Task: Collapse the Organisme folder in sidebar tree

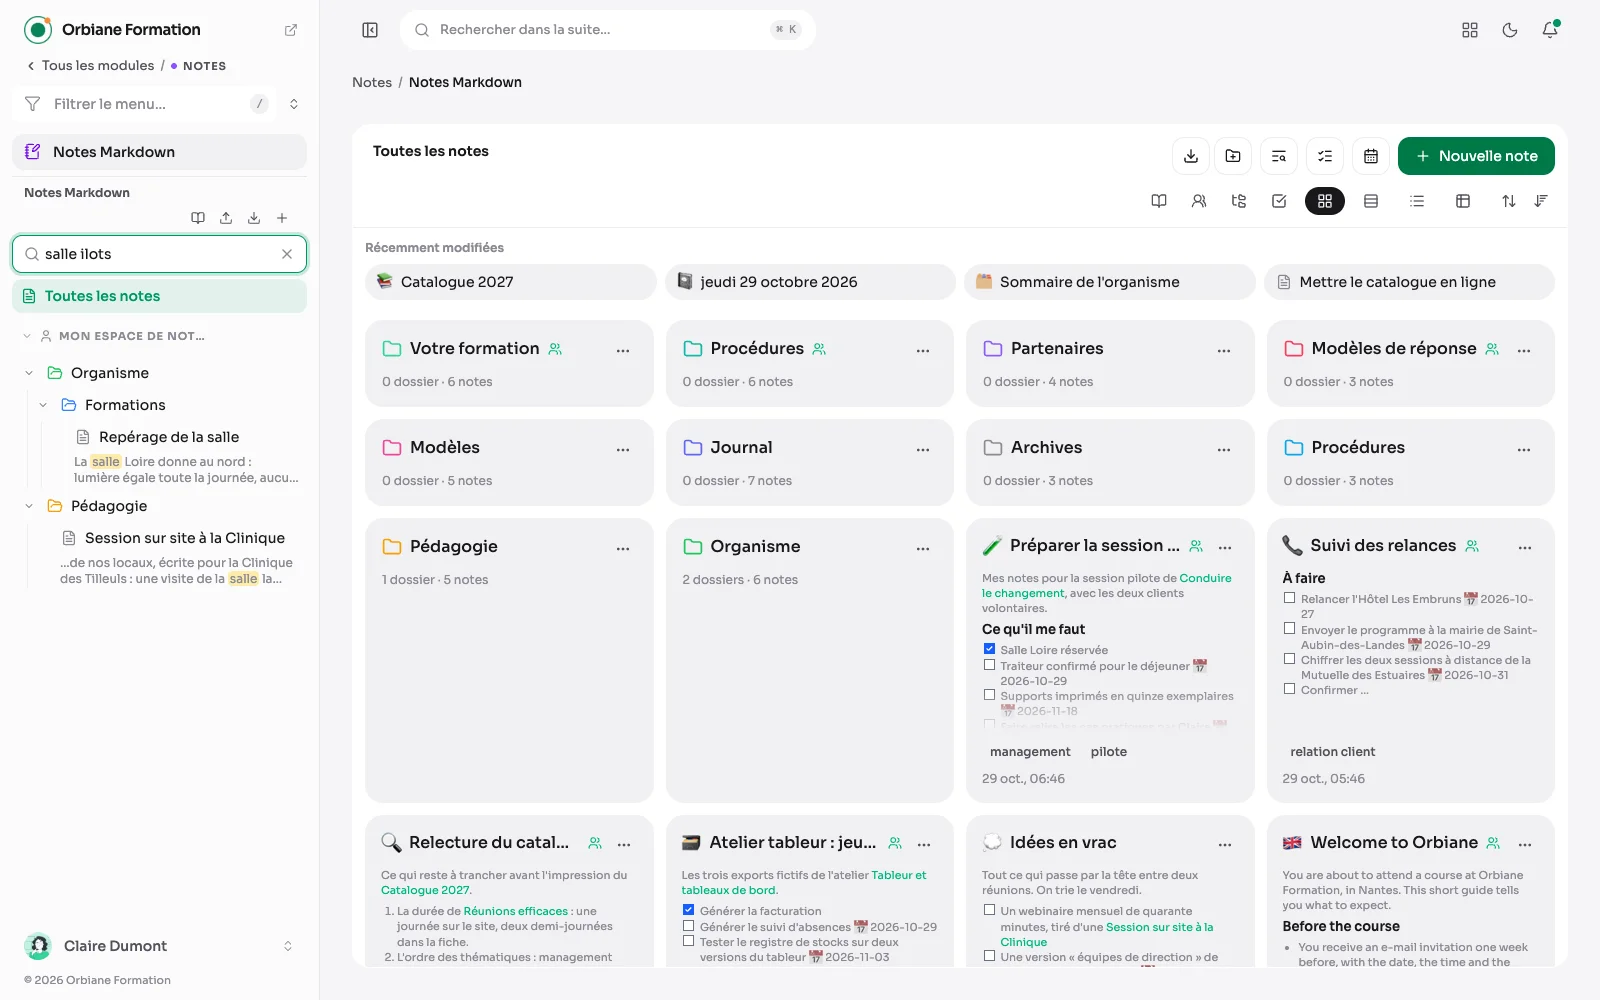Action: pos(29,373)
